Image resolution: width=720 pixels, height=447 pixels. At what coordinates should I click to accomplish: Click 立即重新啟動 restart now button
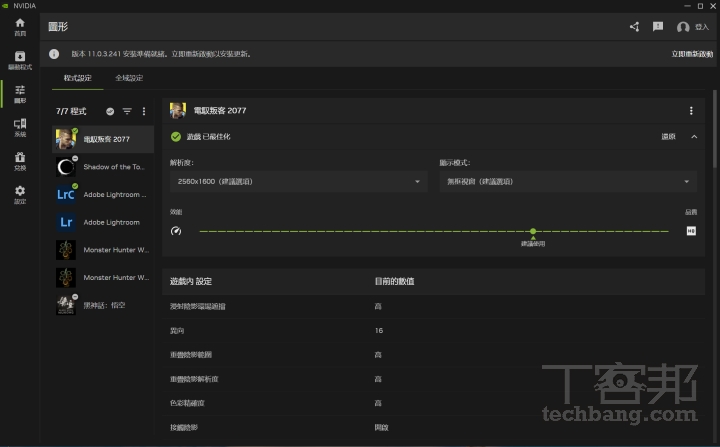pyautogui.click(x=692, y=54)
